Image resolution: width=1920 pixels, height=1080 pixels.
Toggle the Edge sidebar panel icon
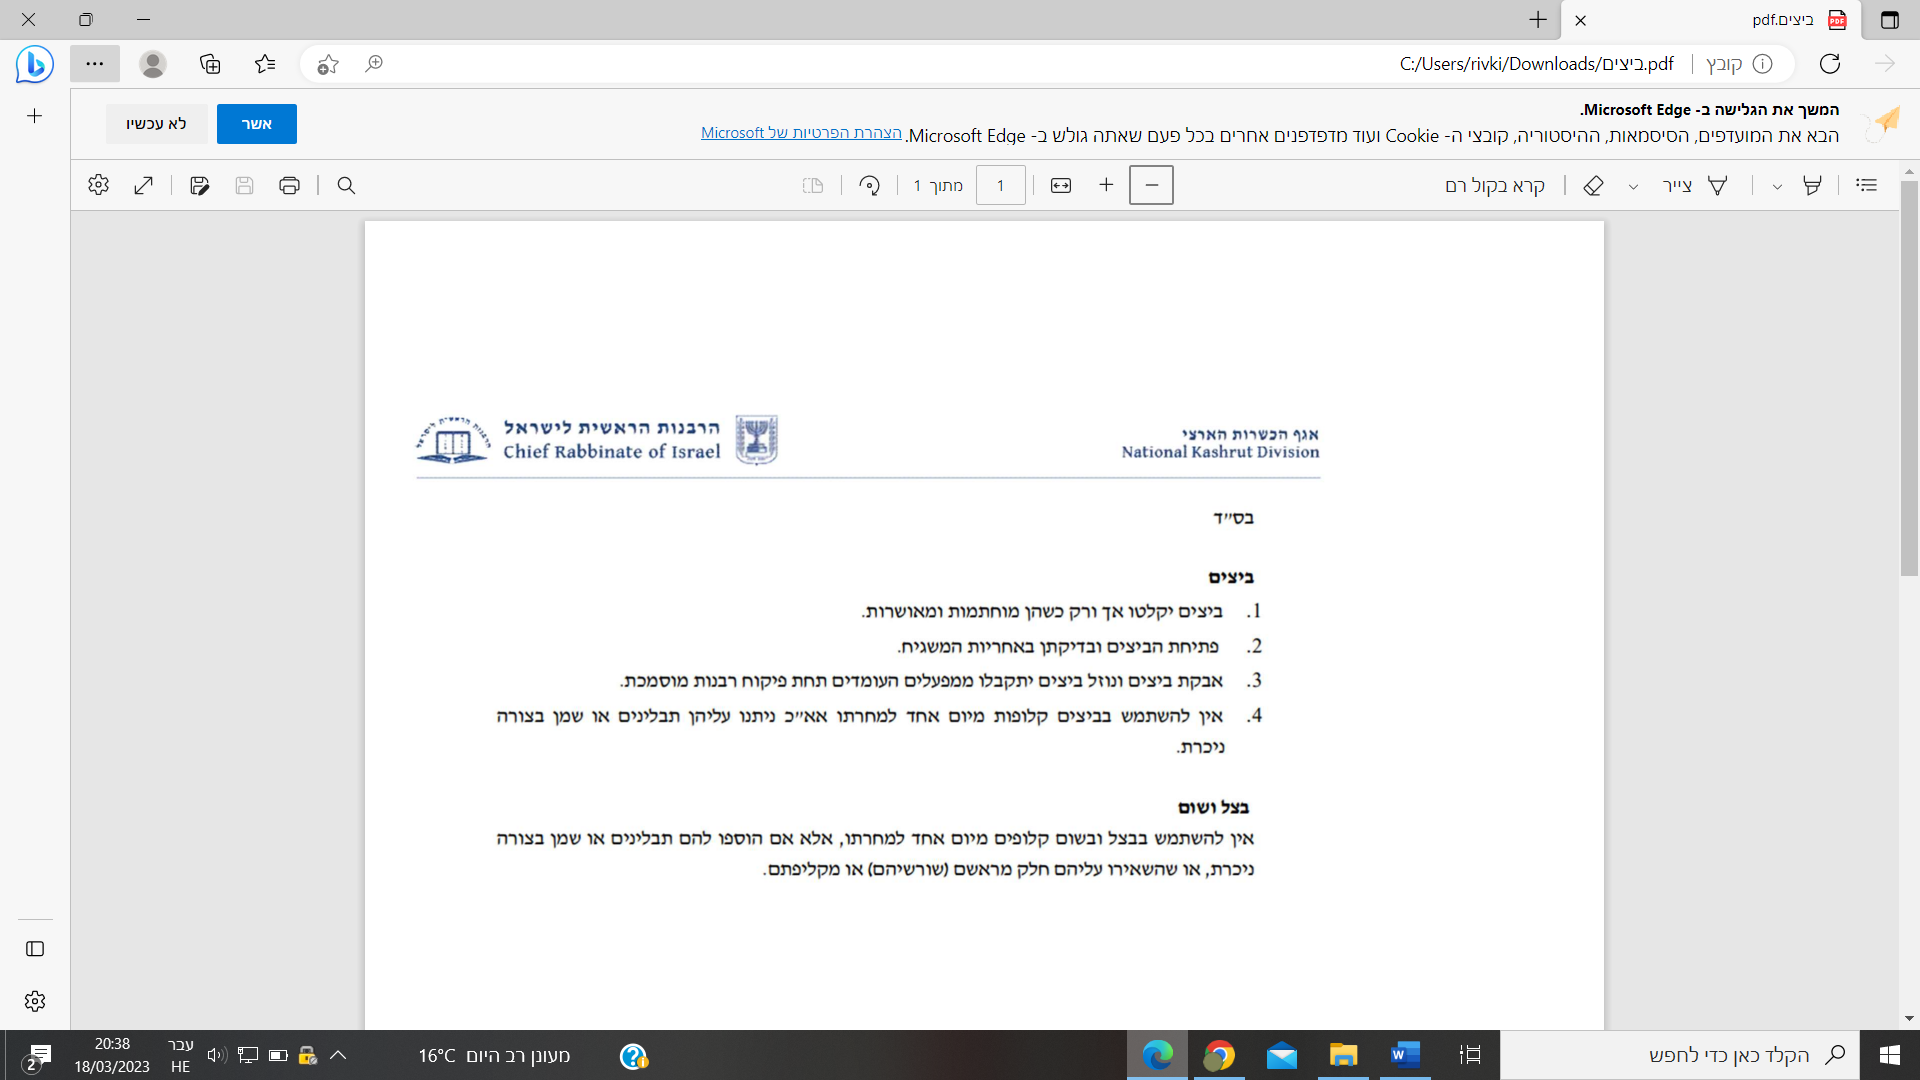tap(35, 948)
